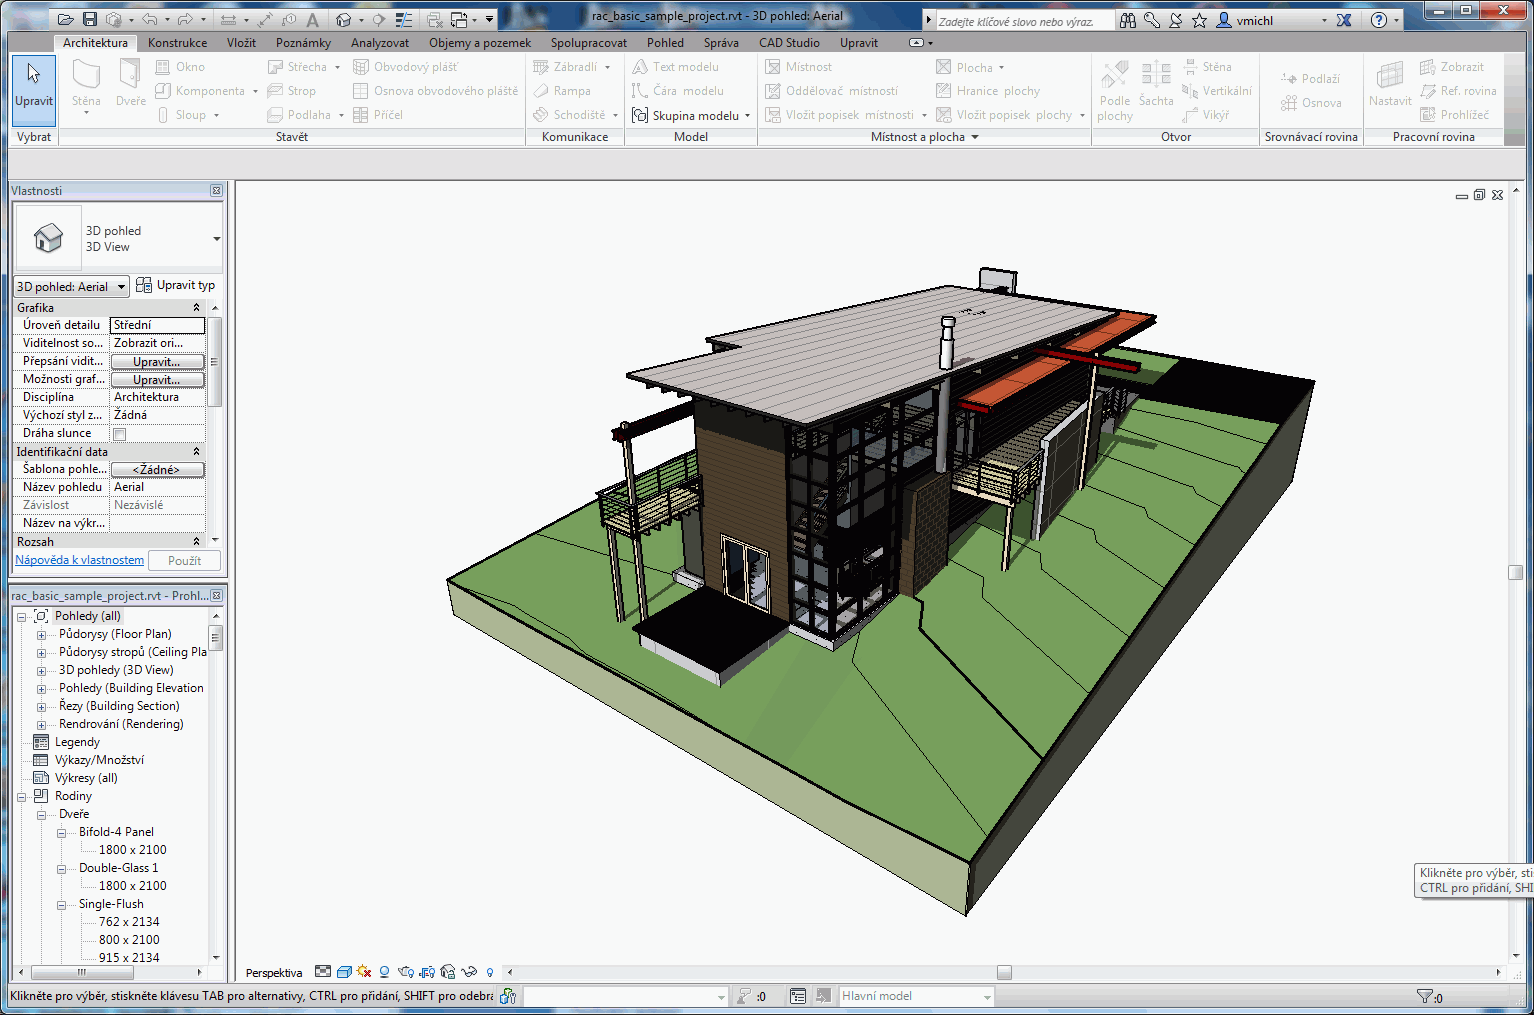Click Upravit... button for Možnosti grafiky

coord(157,380)
